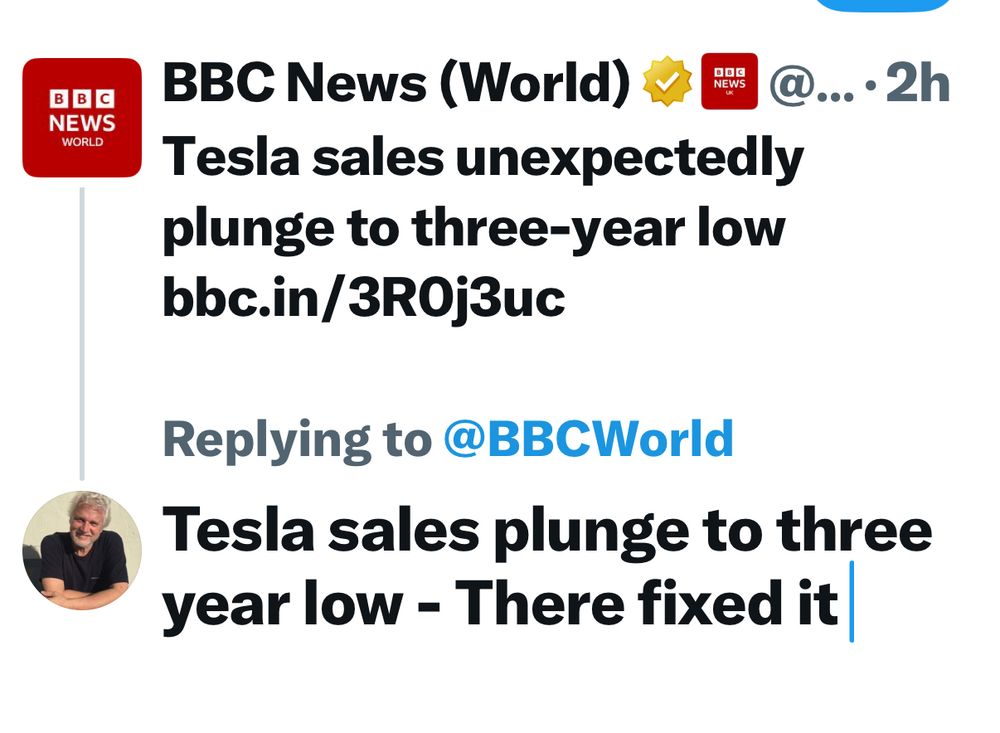Click the BBC News (World) display name
Screen dimensions: 1000x733
click(396, 83)
